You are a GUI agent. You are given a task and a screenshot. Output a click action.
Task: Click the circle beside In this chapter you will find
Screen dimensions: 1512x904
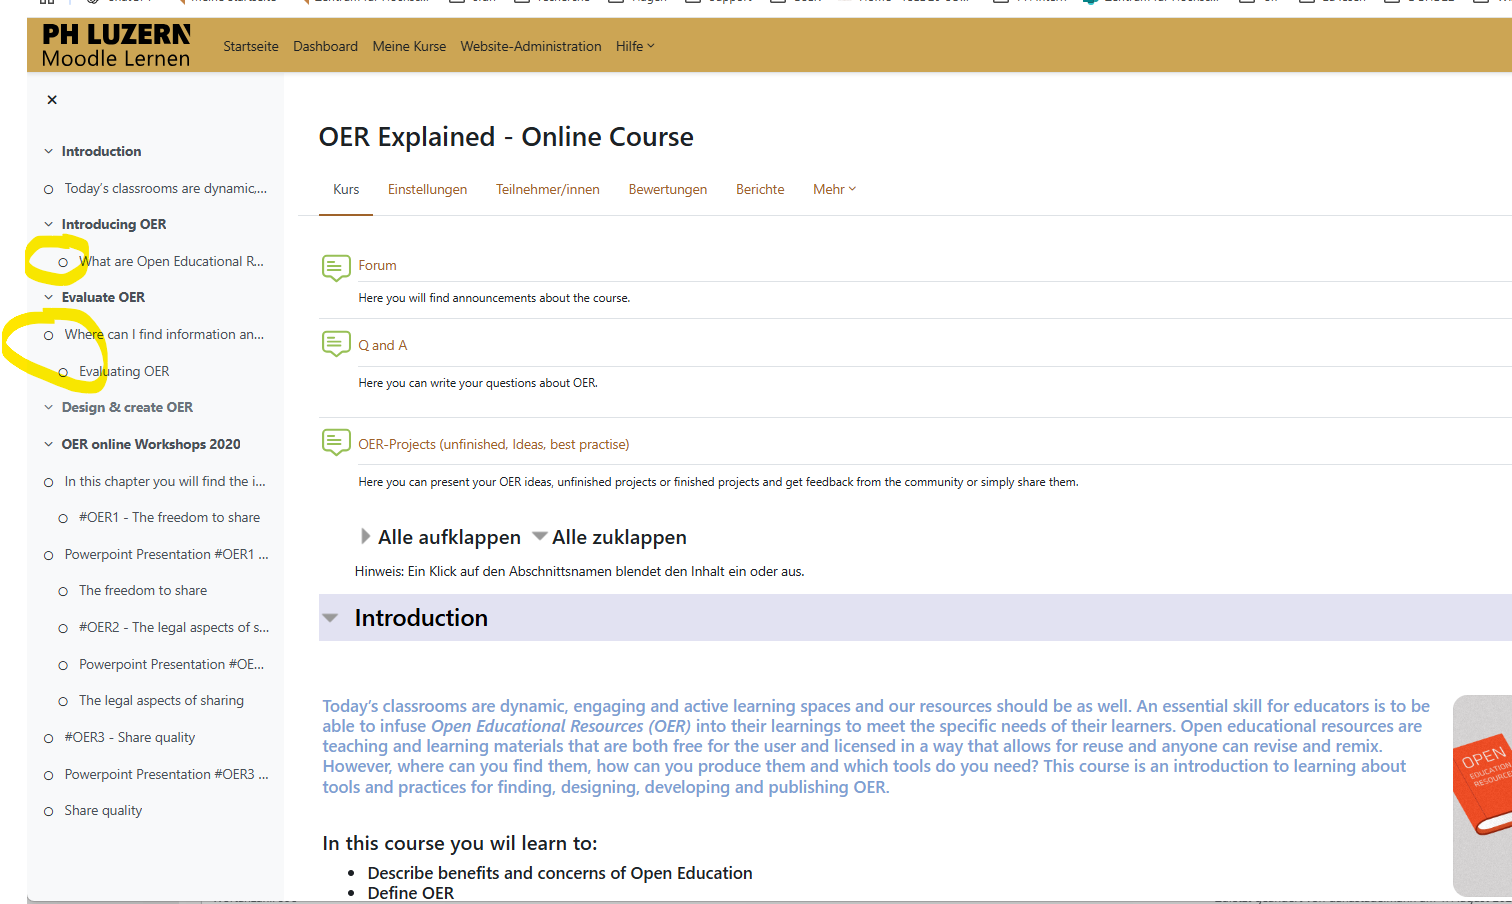click(x=48, y=482)
